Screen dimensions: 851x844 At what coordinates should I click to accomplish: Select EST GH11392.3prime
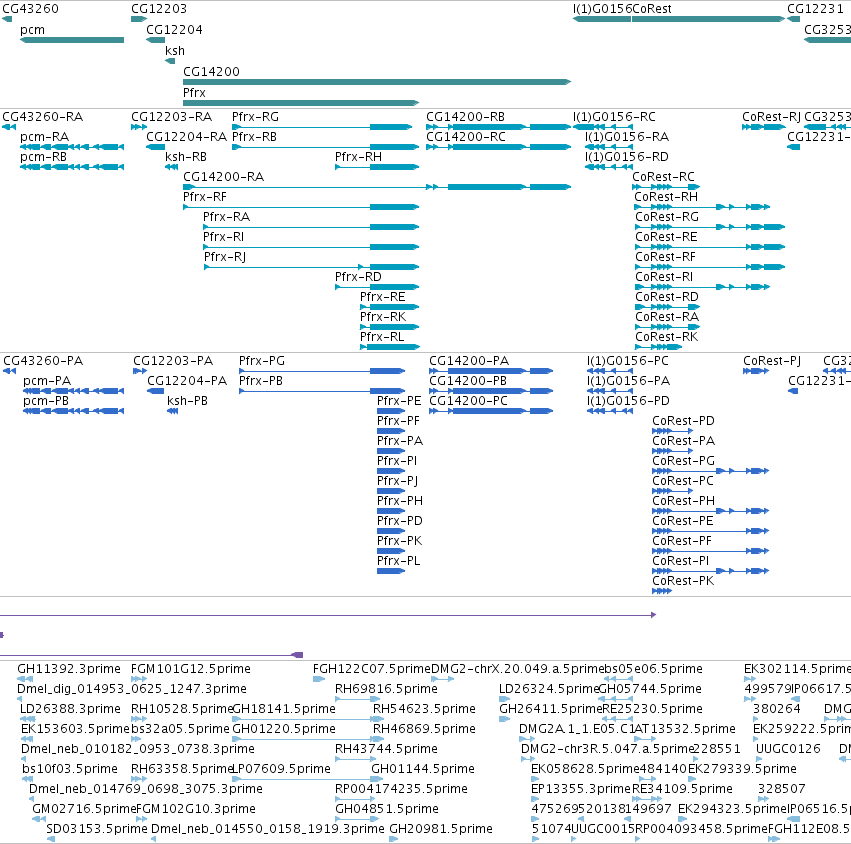pyautogui.click(x=69, y=669)
